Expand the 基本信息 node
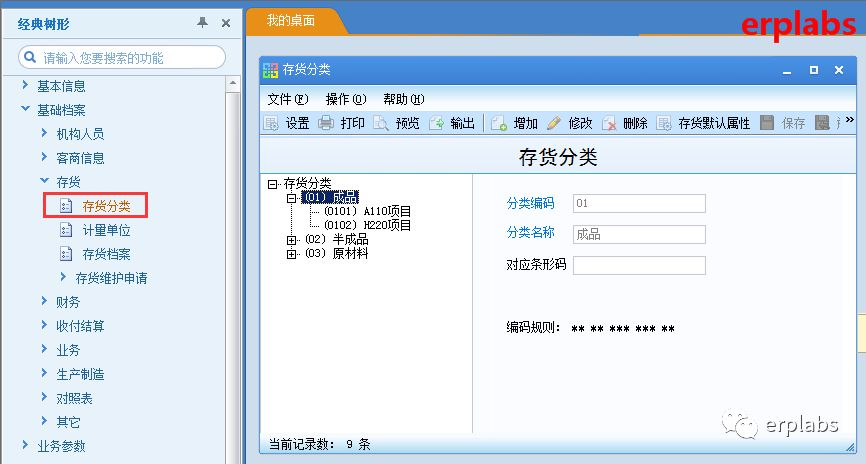The height and width of the screenshot is (464, 866). [25, 85]
